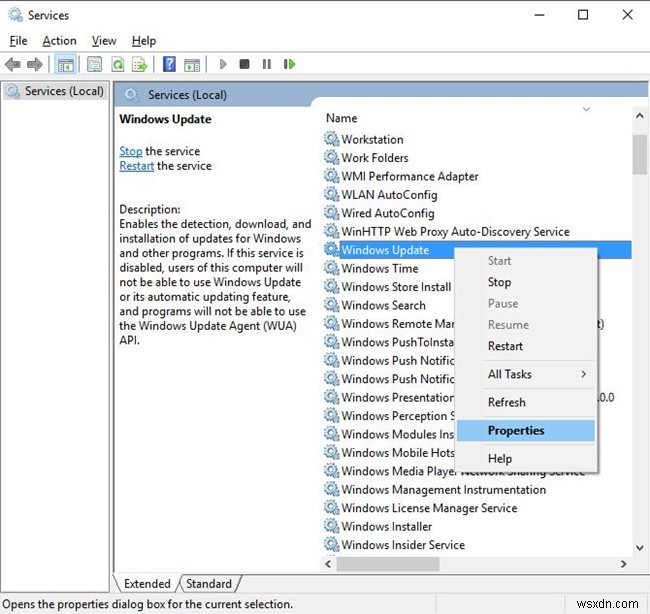Image resolution: width=650 pixels, height=614 pixels.
Task: Choose Properties from the context menu
Action: pyautogui.click(x=516, y=431)
